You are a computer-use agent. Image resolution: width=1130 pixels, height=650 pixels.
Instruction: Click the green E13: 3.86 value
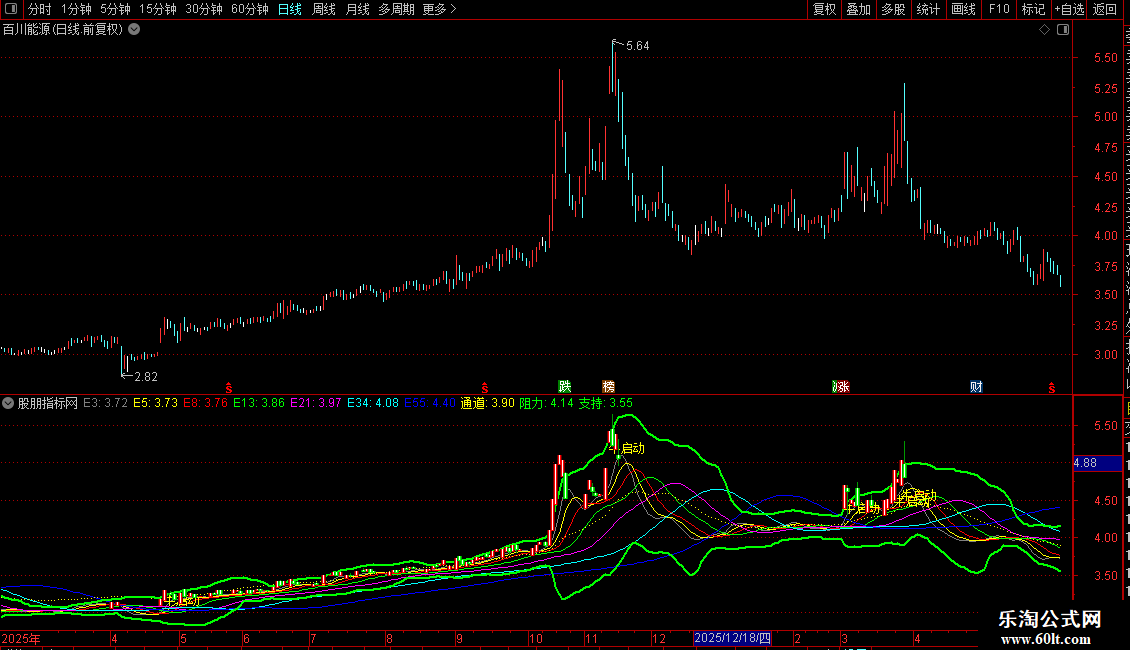click(259, 403)
